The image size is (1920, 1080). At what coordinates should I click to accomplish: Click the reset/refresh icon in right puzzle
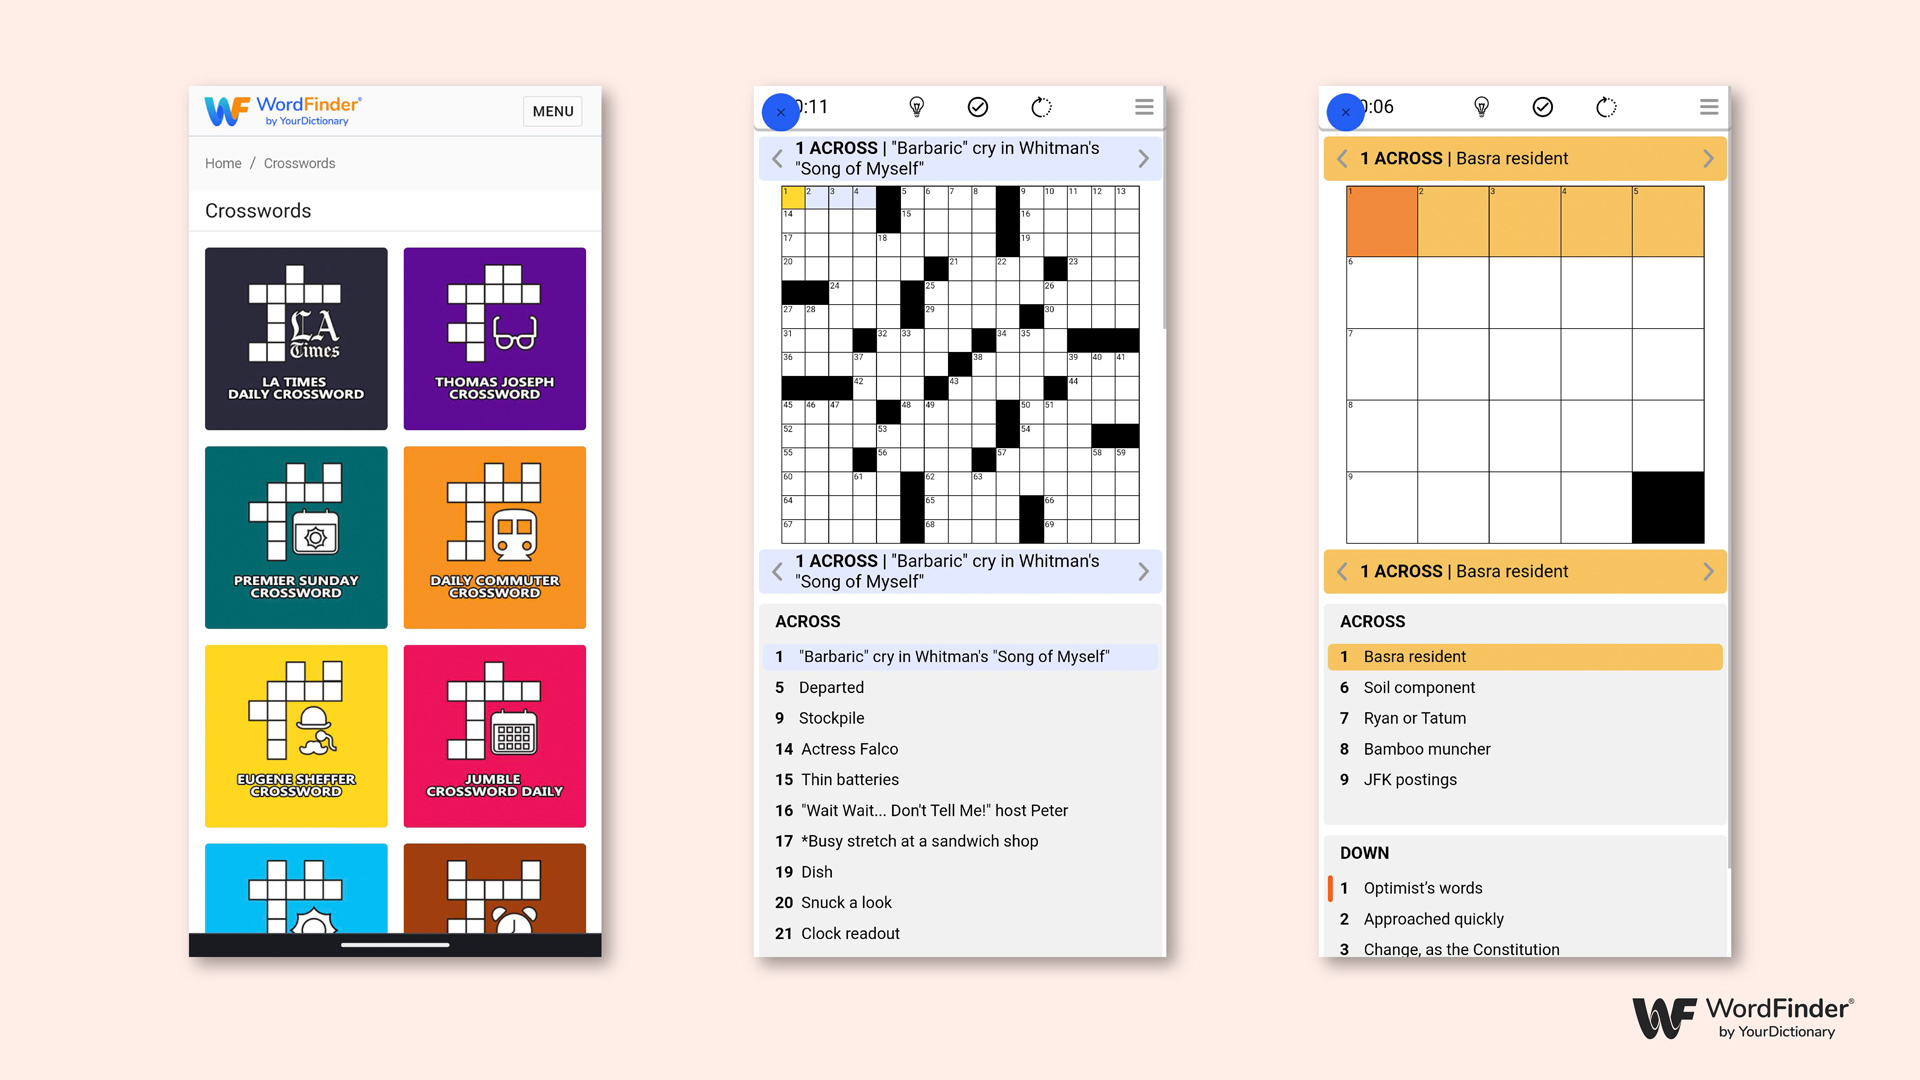(x=1607, y=109)
